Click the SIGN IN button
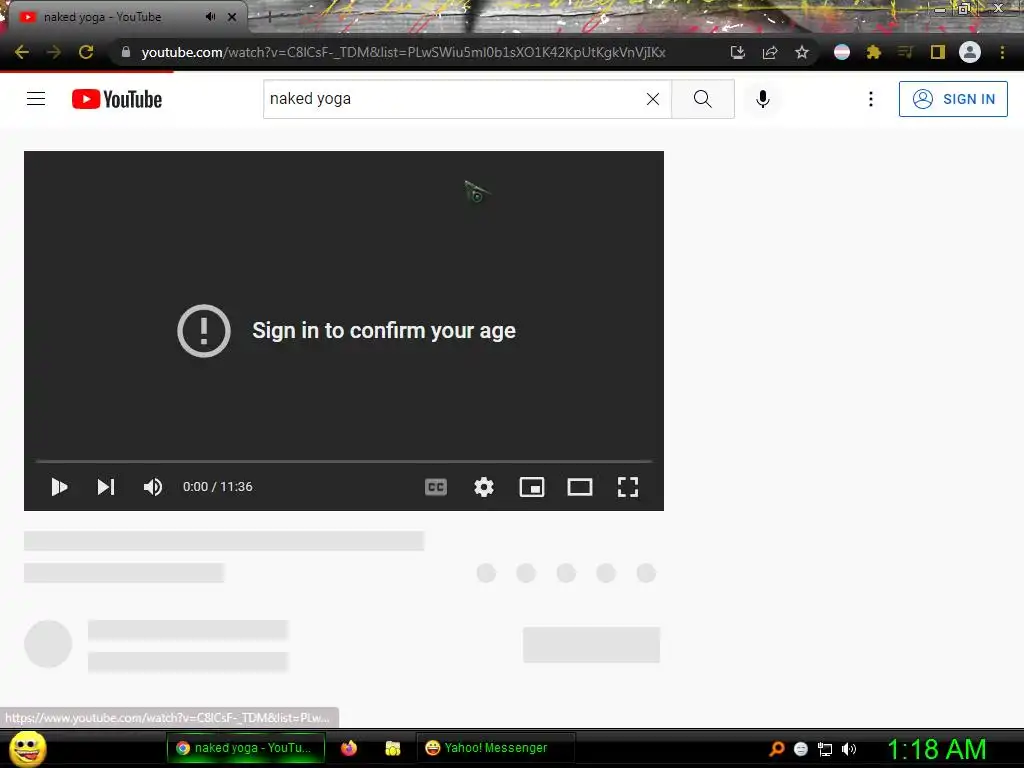 point(953,99)
